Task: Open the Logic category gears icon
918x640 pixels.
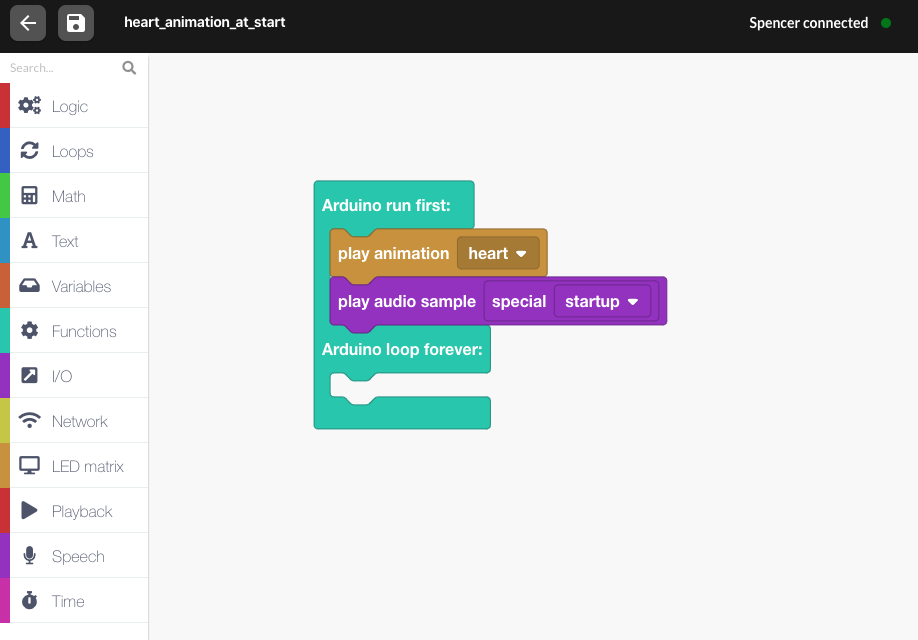Action: point(29,105)
